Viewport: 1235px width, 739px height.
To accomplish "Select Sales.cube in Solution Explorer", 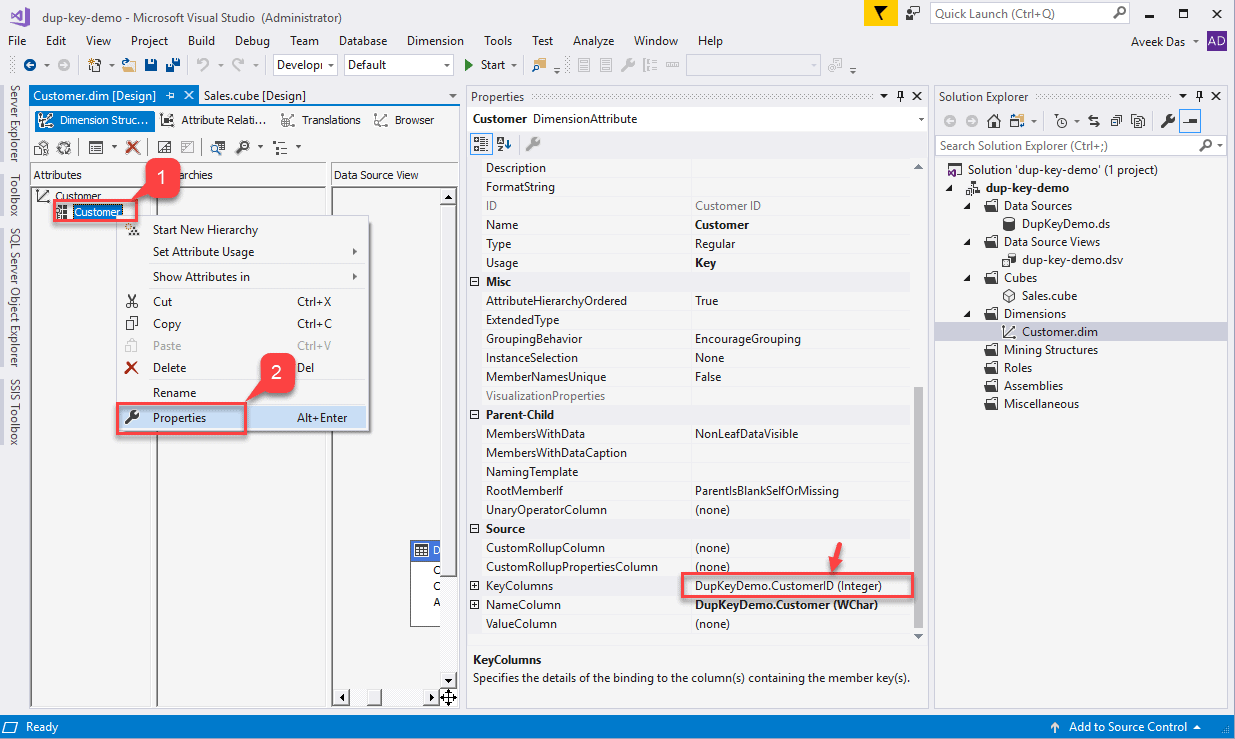I will click(x=1049, y=296).
